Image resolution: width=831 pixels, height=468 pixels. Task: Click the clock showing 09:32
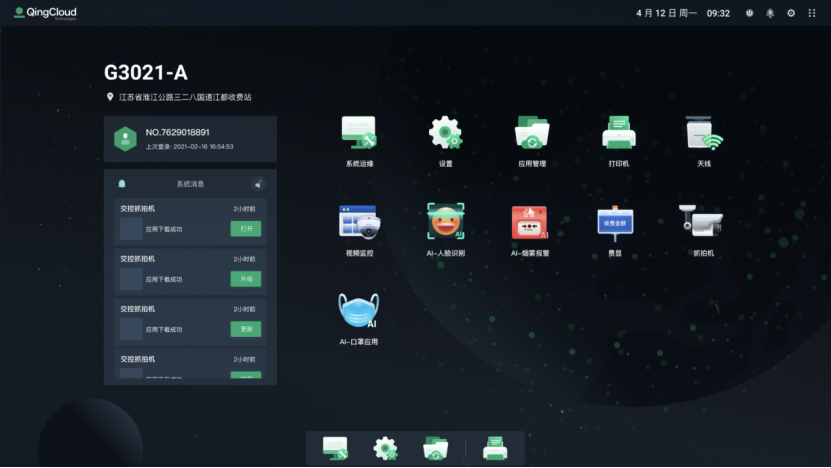718,13
